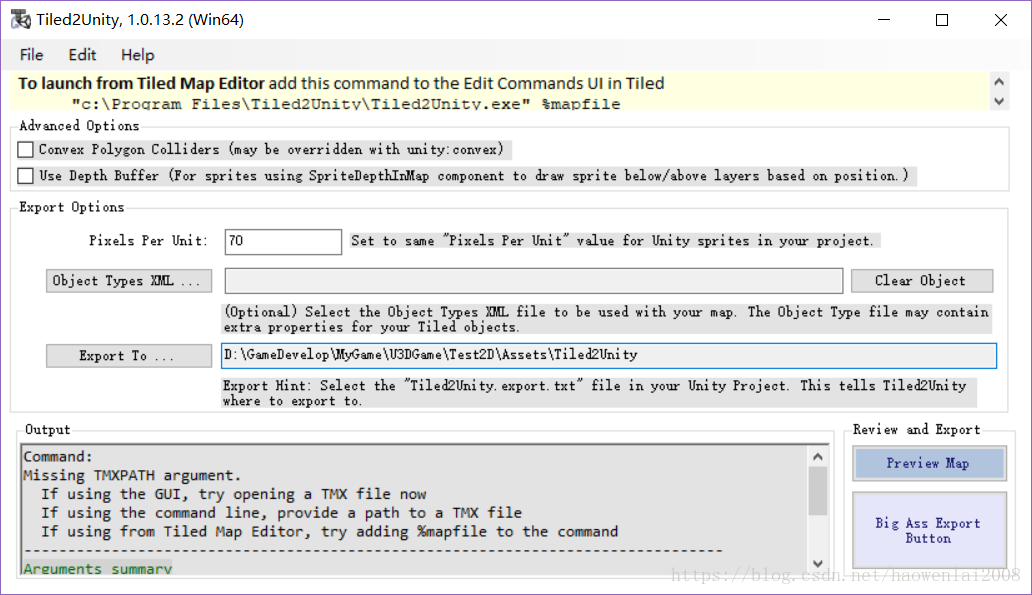Enable Convex Polygon Colliders checkbox
Viewport: 1032px width, 595px height.
(x=26, y=149)
